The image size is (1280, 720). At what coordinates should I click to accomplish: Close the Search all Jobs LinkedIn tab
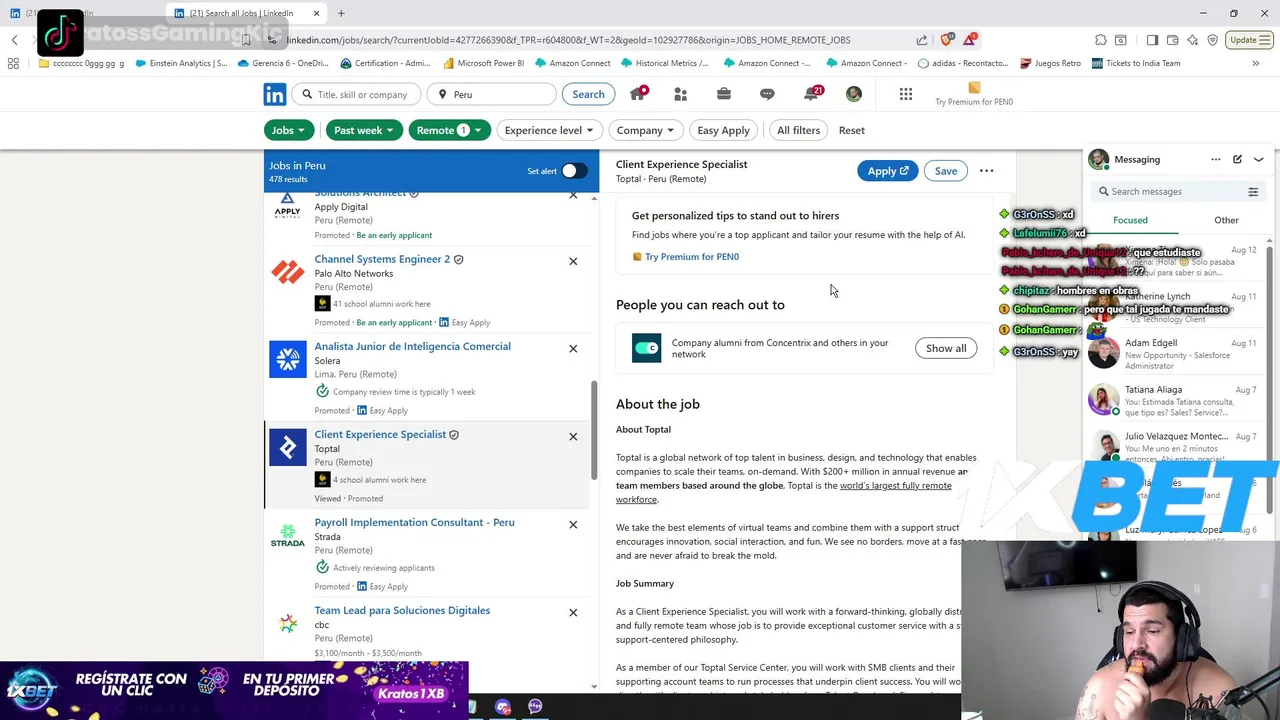tap(316, 13)
